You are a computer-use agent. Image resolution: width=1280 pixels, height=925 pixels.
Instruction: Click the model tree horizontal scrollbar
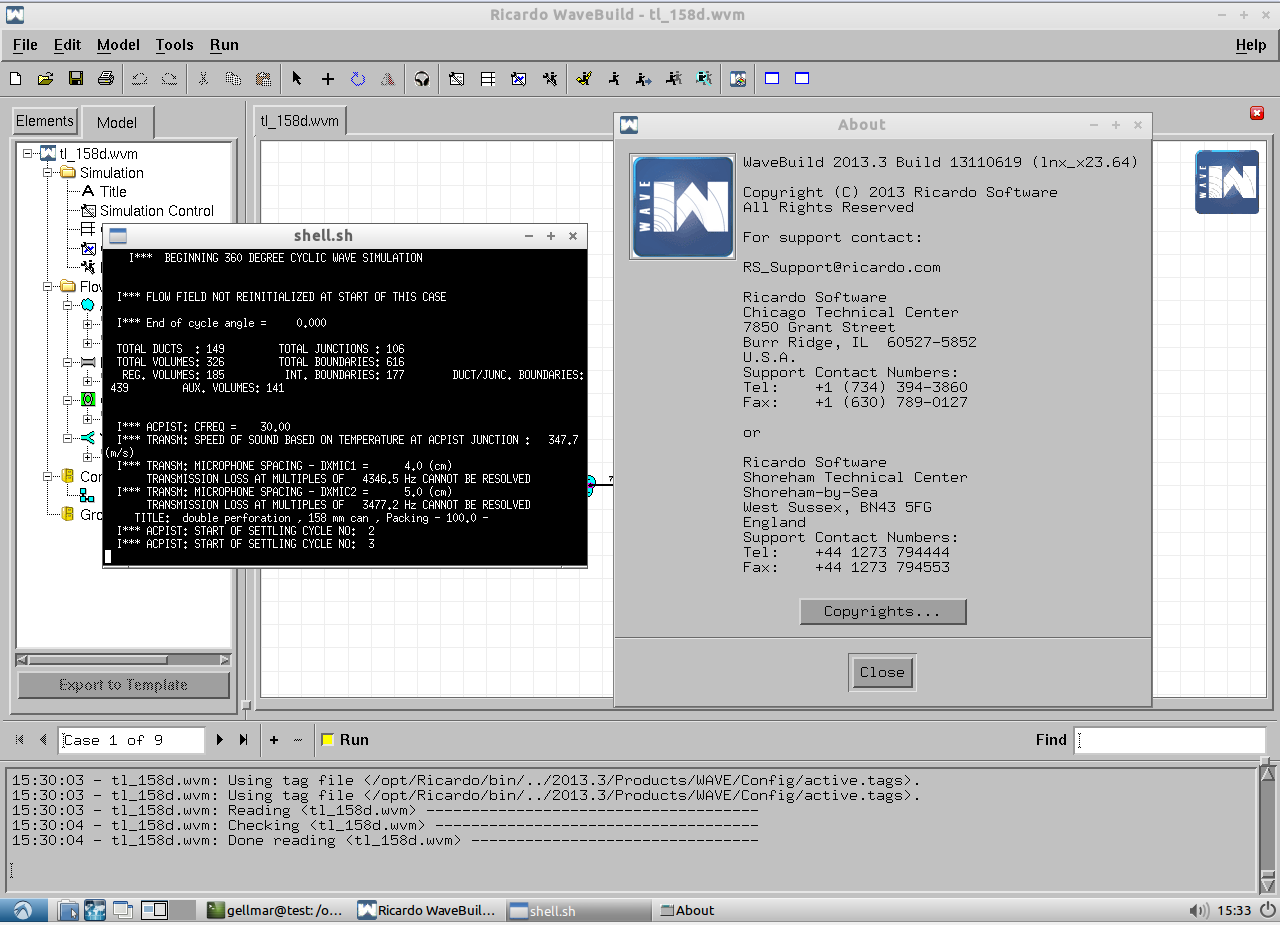(x=124, y=660)
